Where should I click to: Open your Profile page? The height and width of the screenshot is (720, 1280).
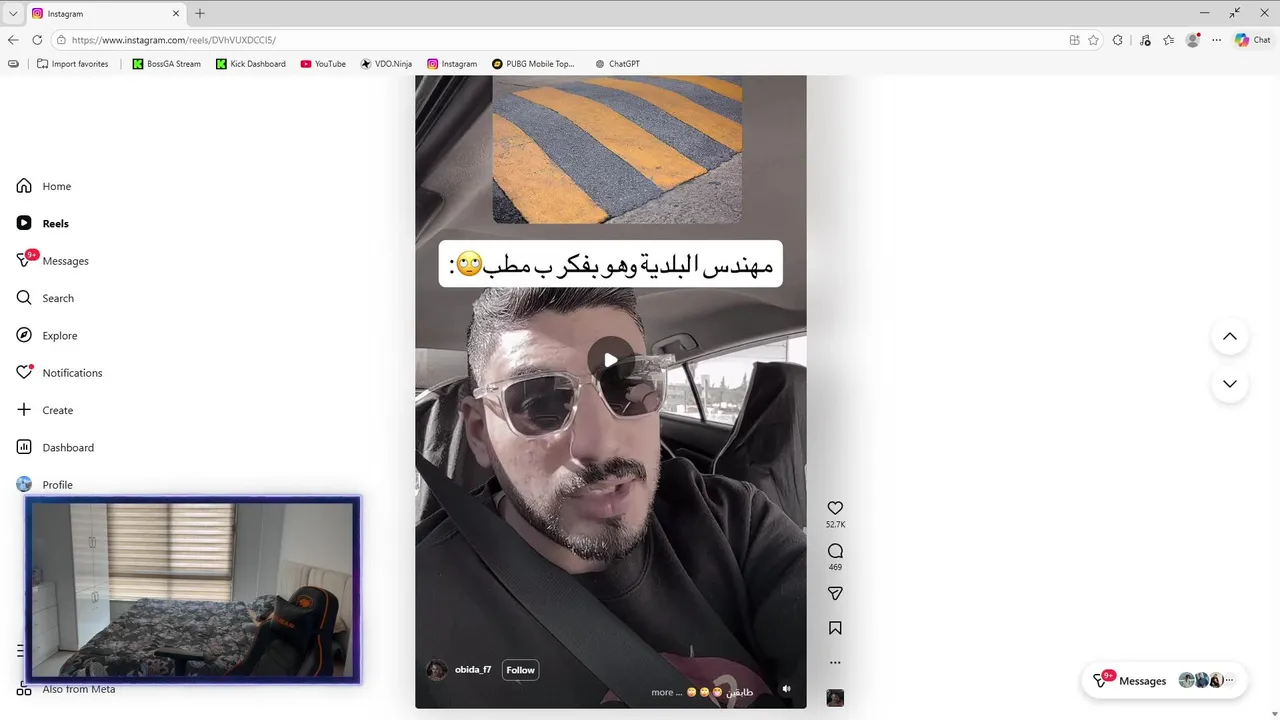click(x=45, y=484)
